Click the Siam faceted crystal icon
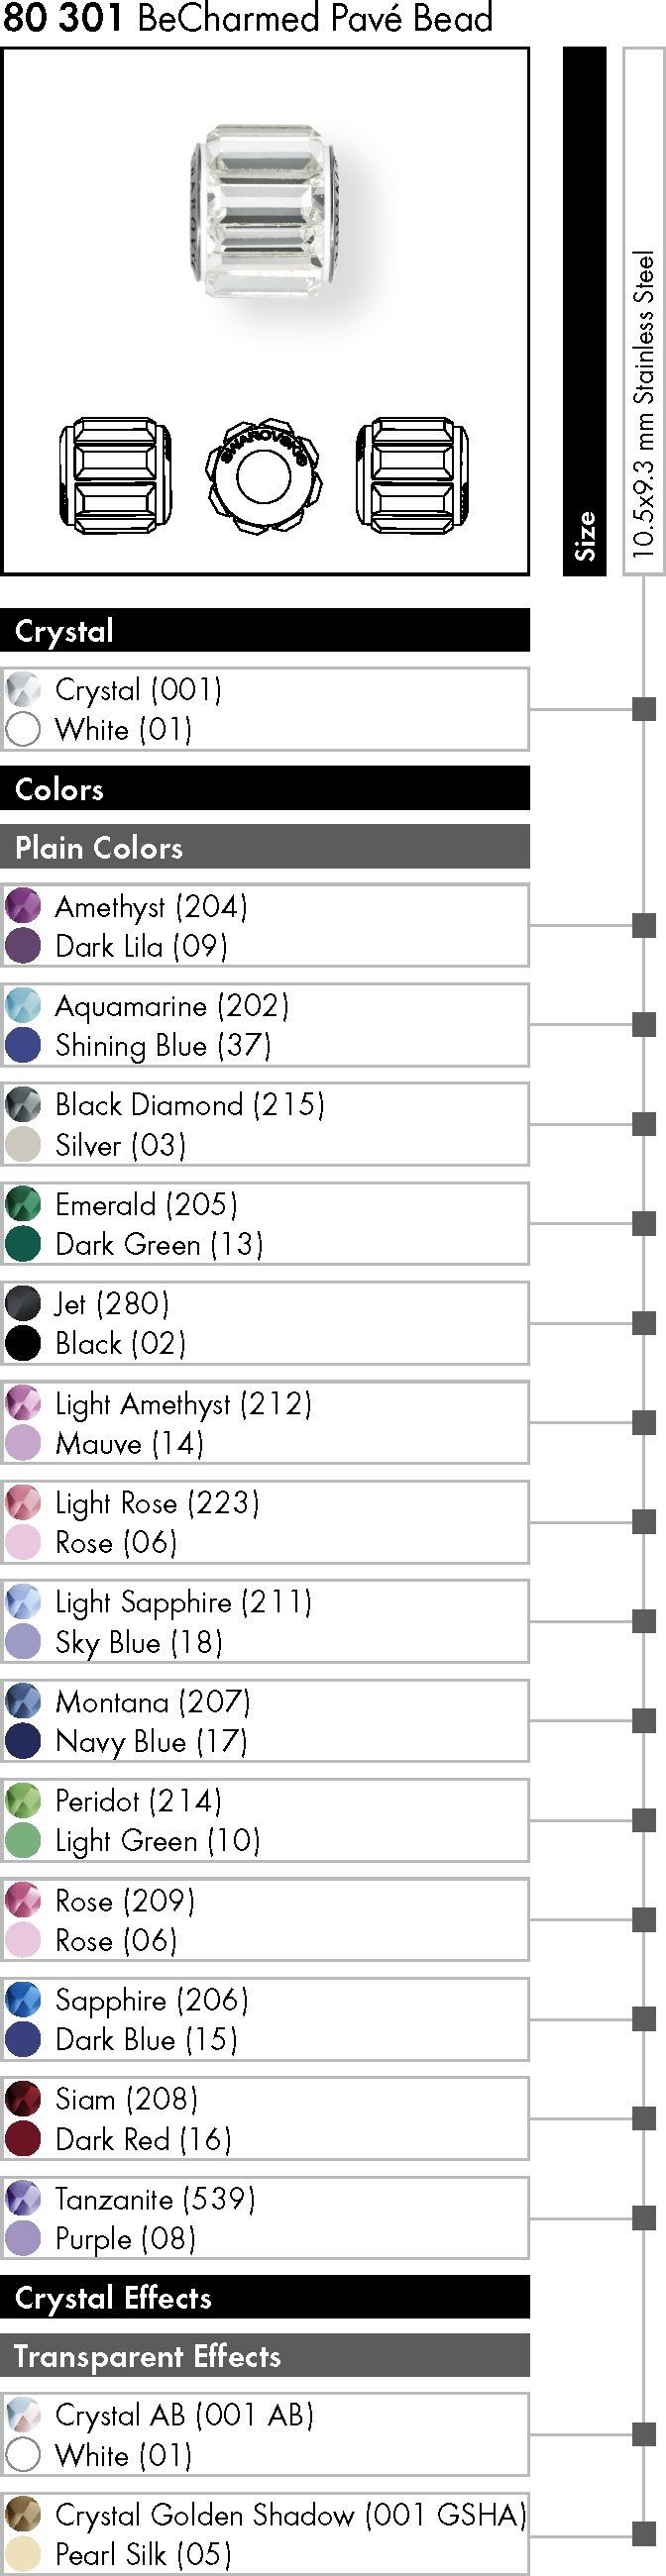 click(23, 2097)
